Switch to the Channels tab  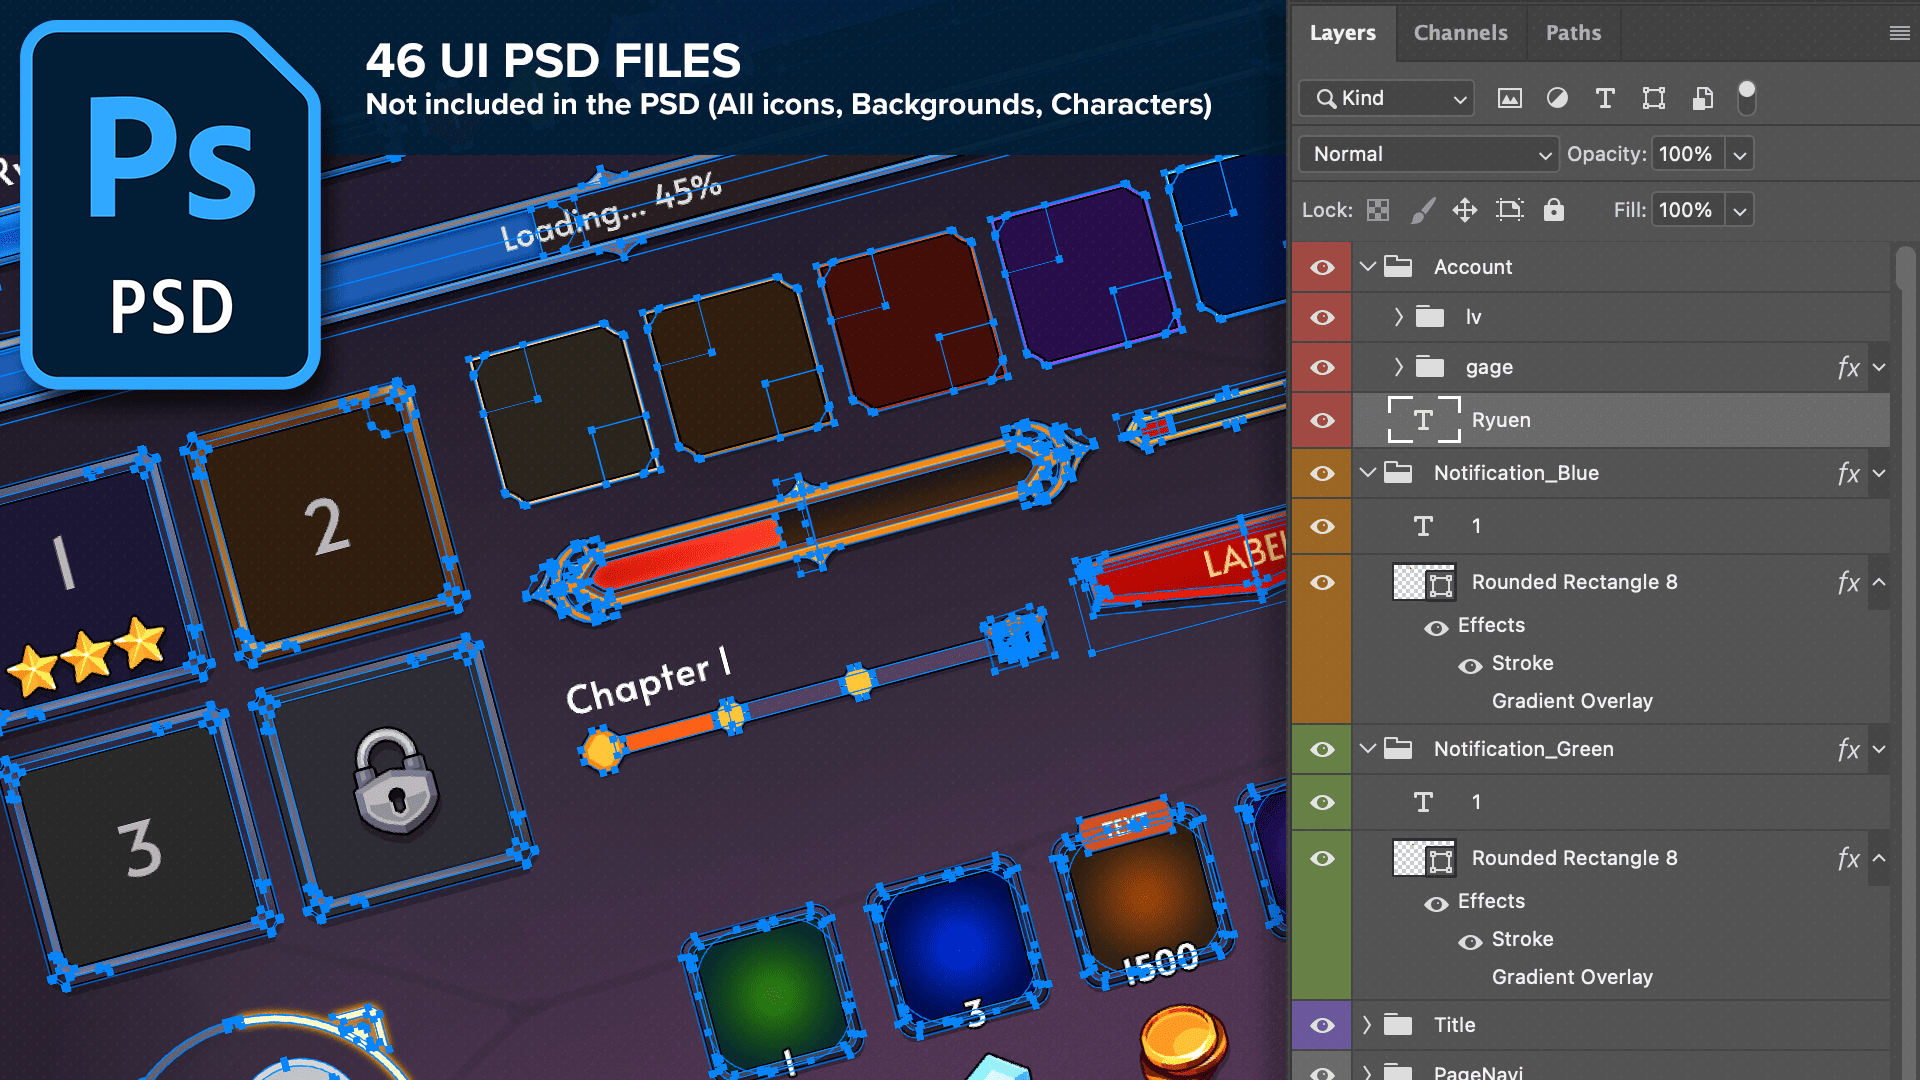1460,33
